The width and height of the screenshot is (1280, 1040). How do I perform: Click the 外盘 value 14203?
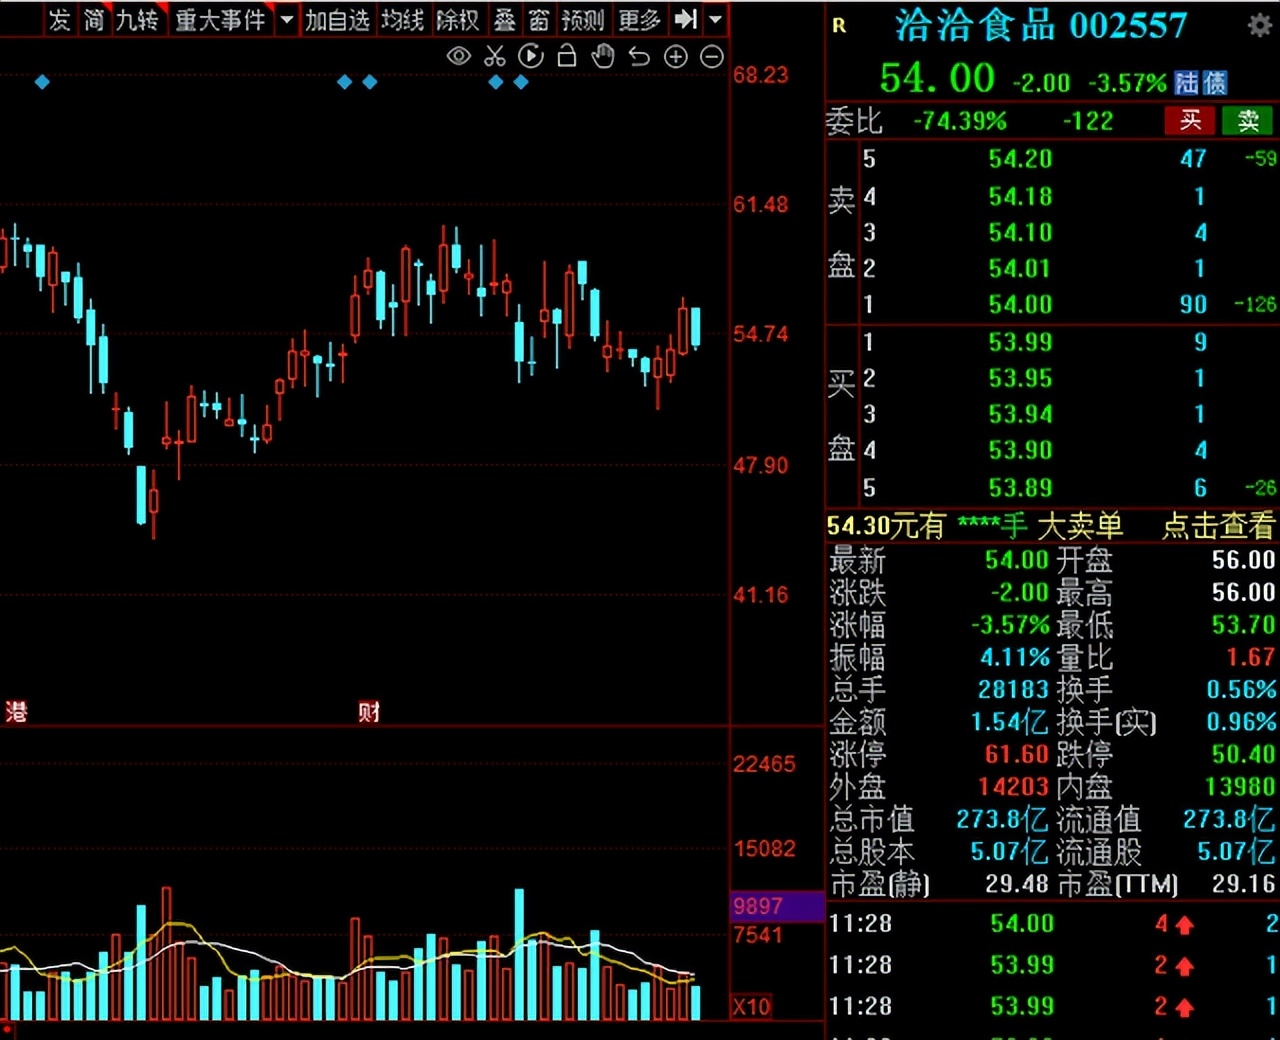pyautogui.click(x=1013, y=786)
